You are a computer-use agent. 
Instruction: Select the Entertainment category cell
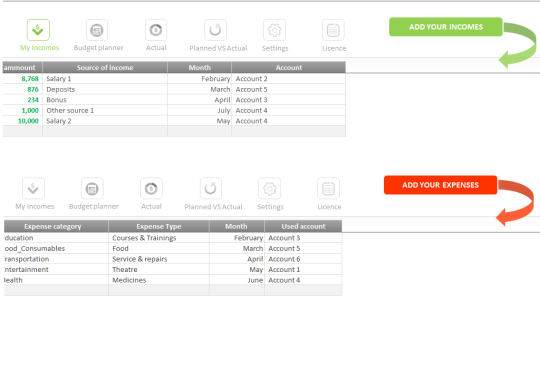pyautogui.click(x=56, y=269)
